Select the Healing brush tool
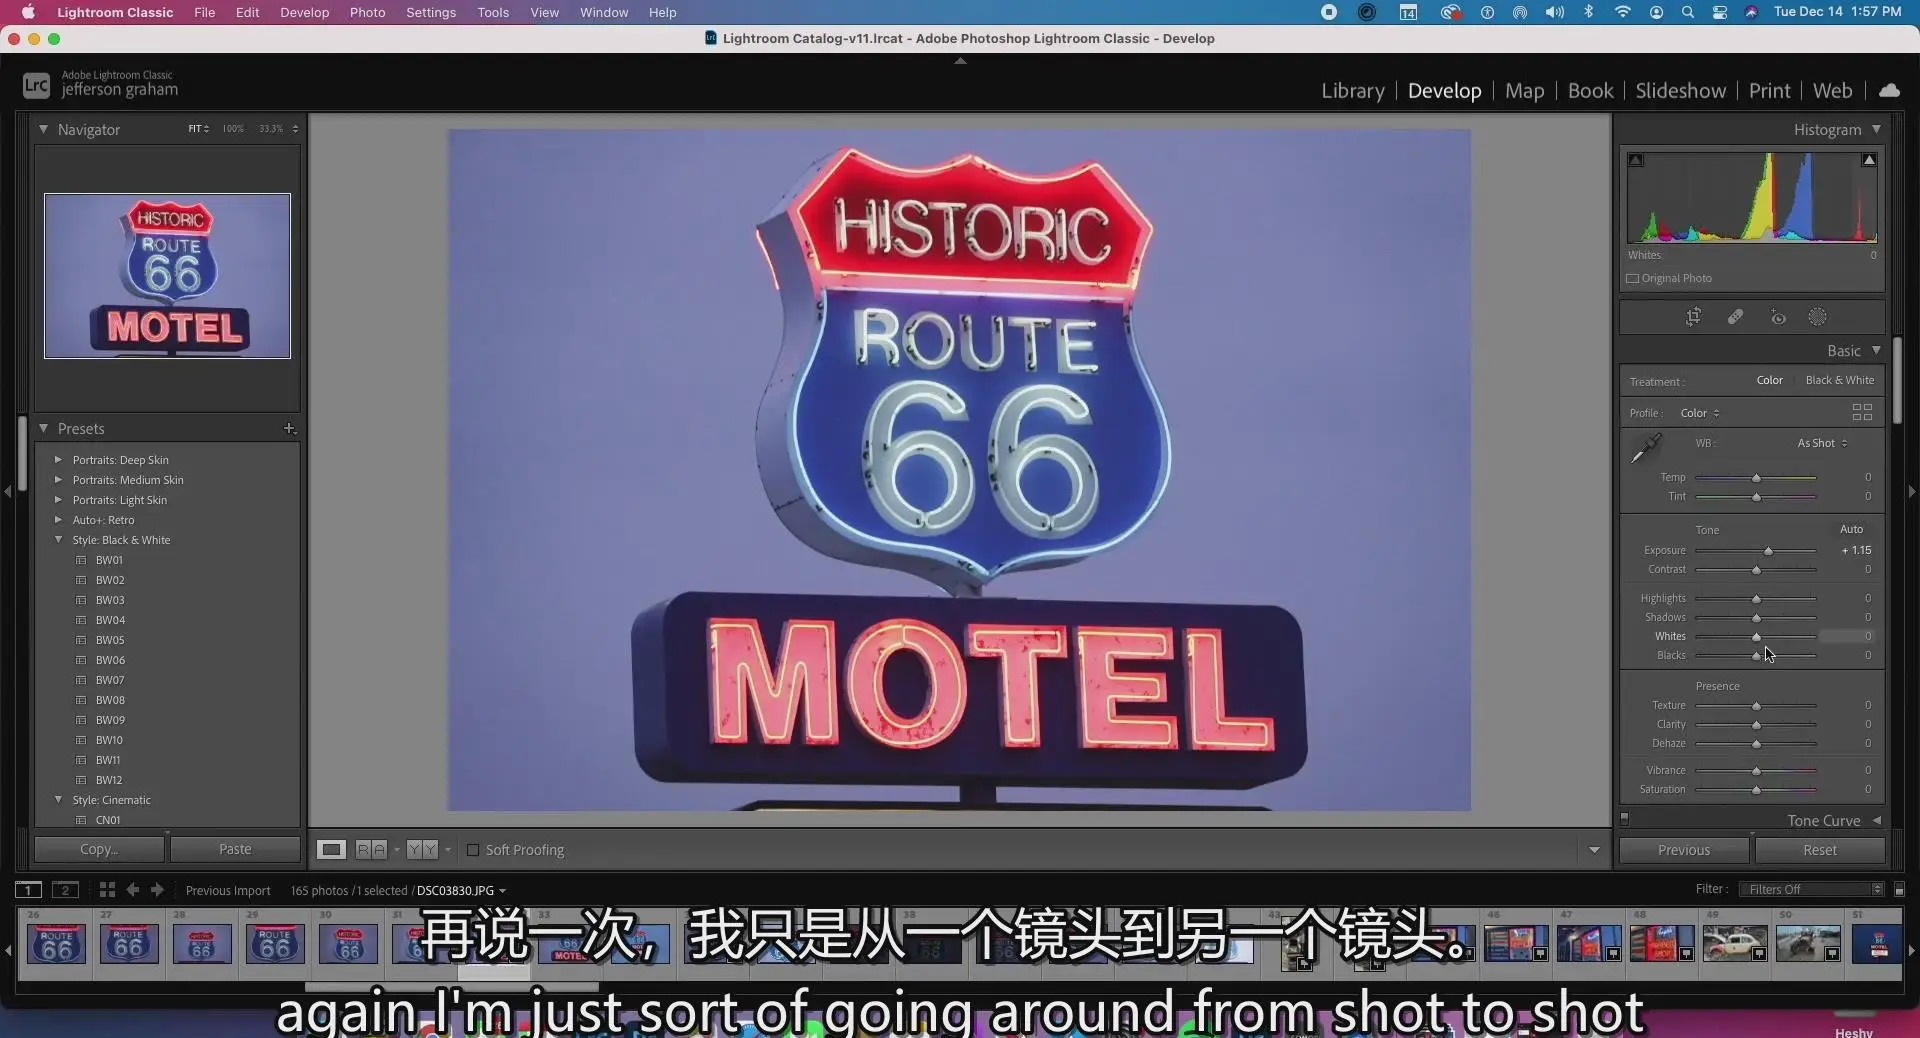 (1735, 317)
